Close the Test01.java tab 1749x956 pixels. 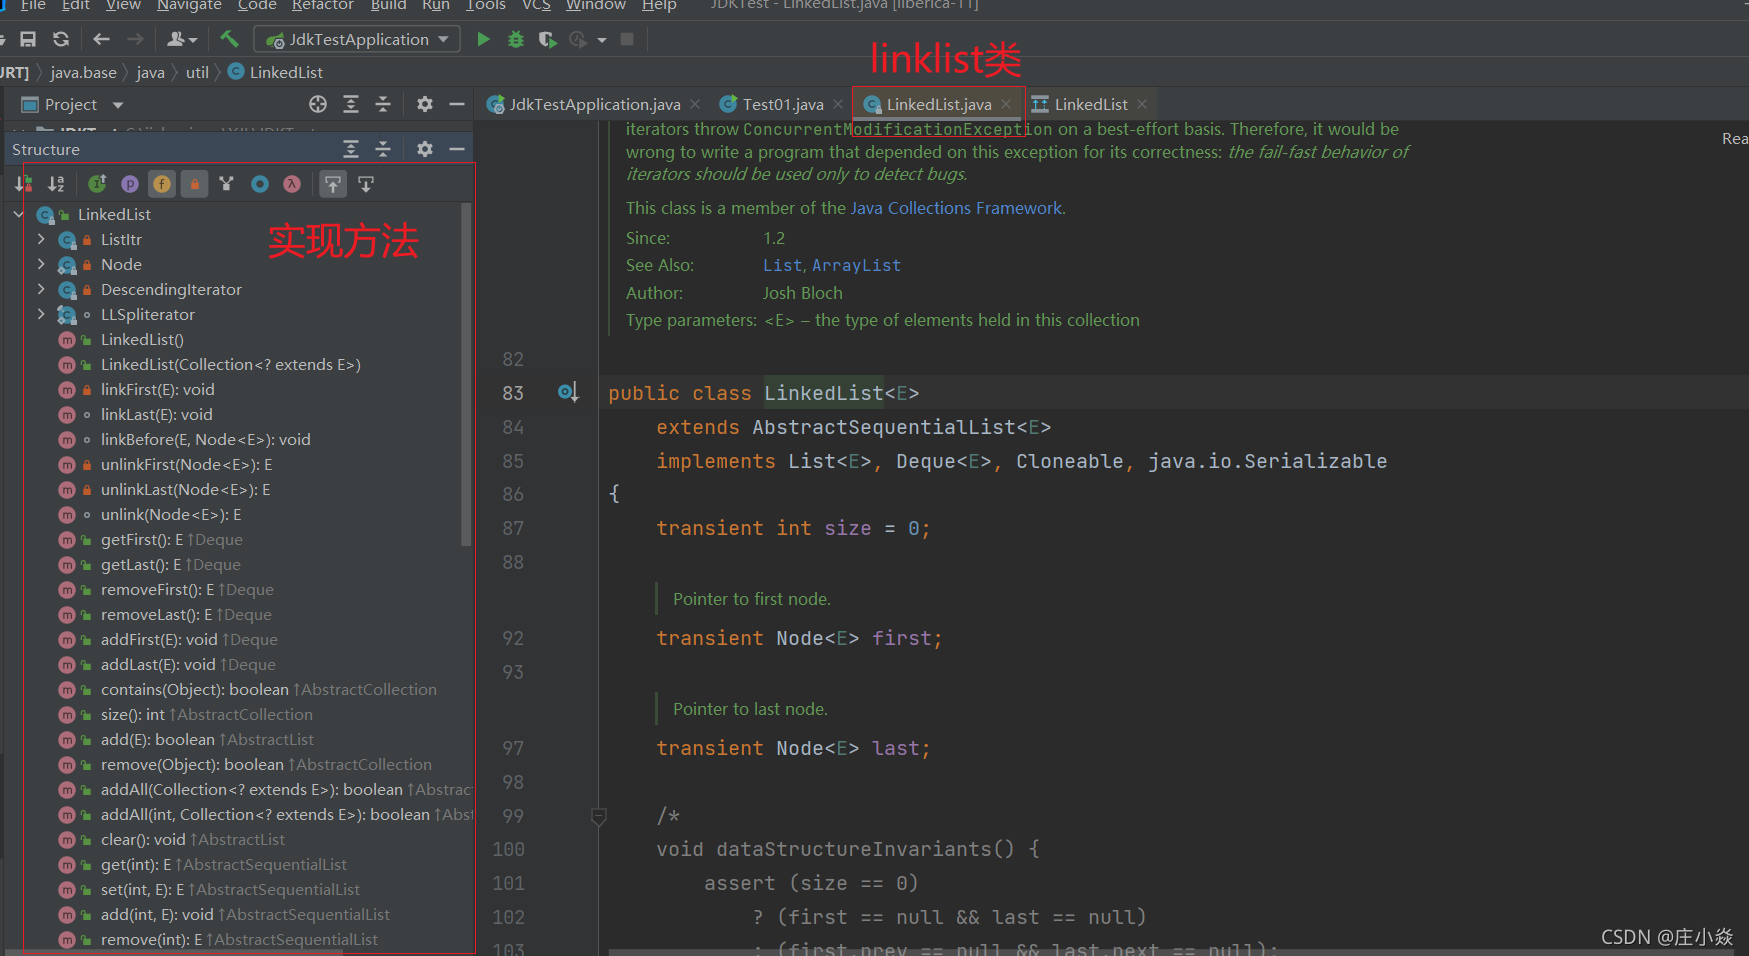838,104
